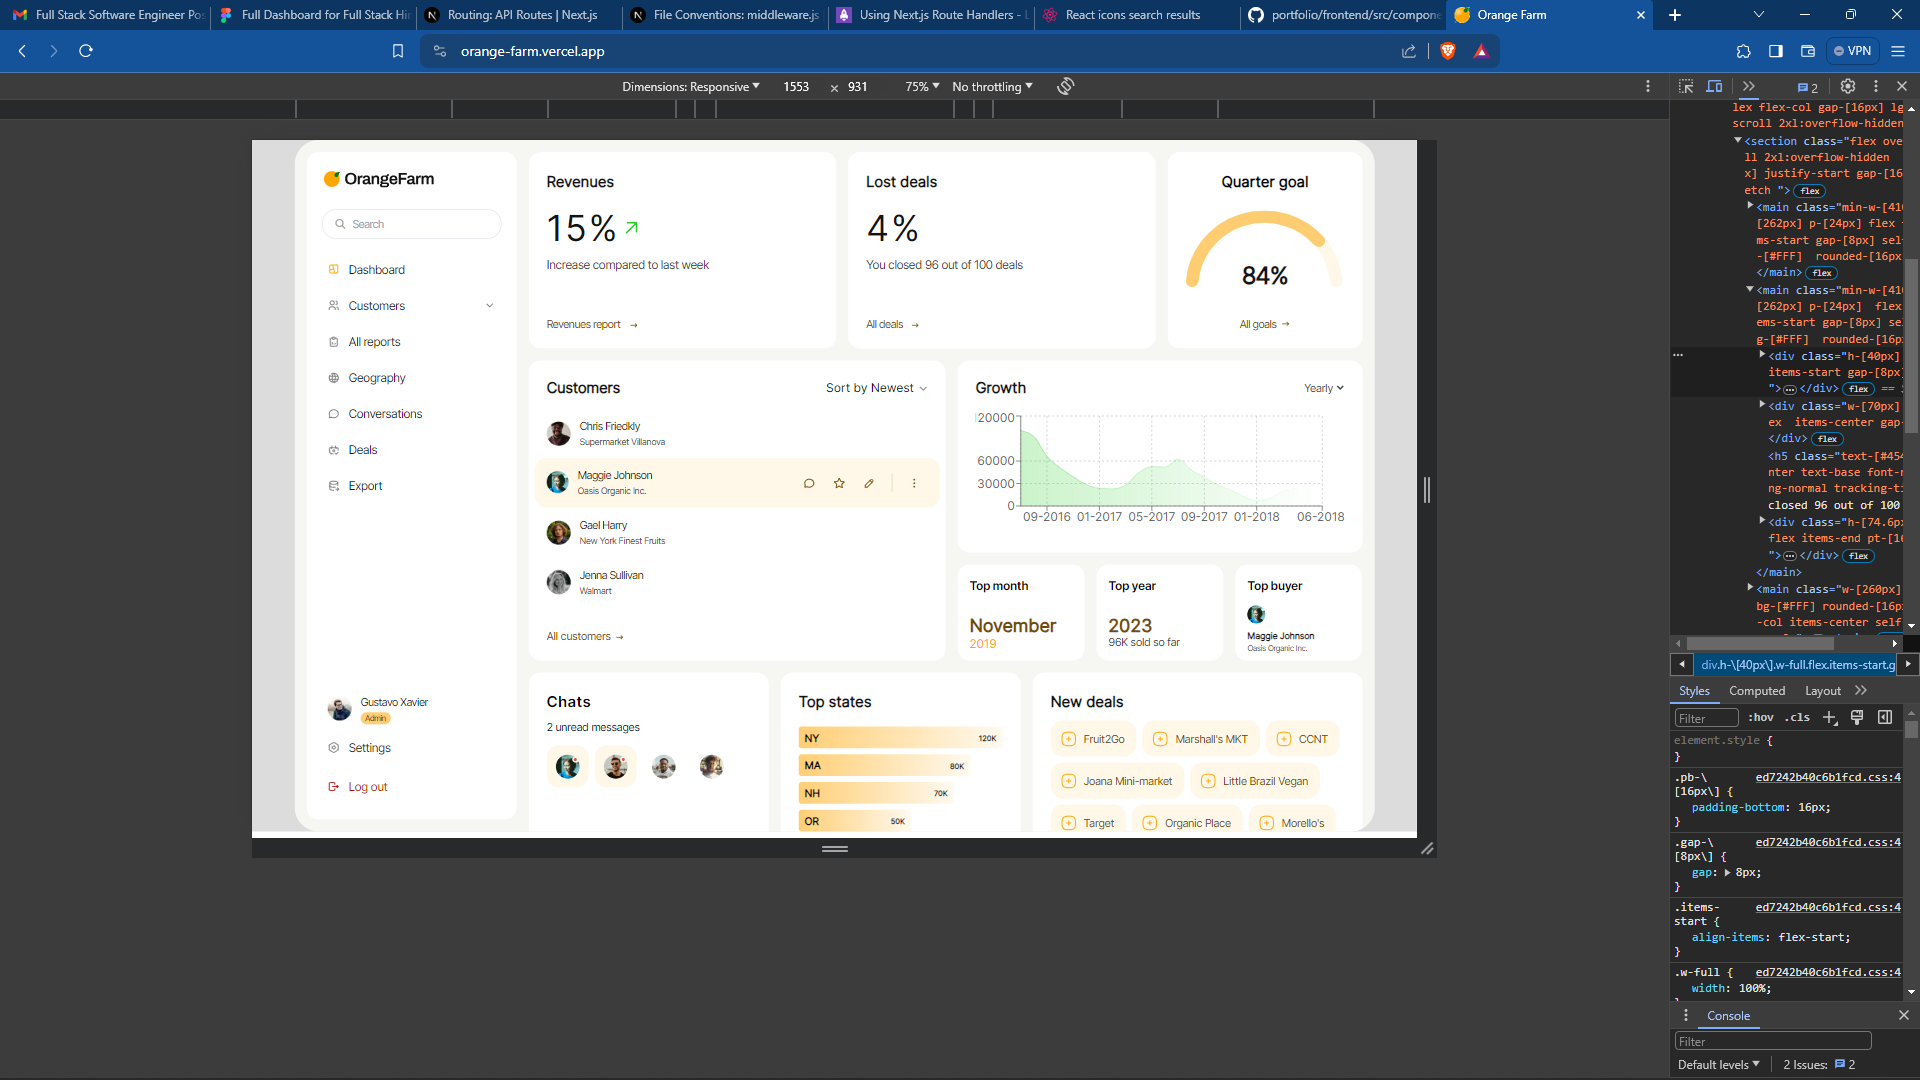This screenshot has width=1920, height=1080.
Task: Show more DevTools panels chevron
Action: [1749, 86]
